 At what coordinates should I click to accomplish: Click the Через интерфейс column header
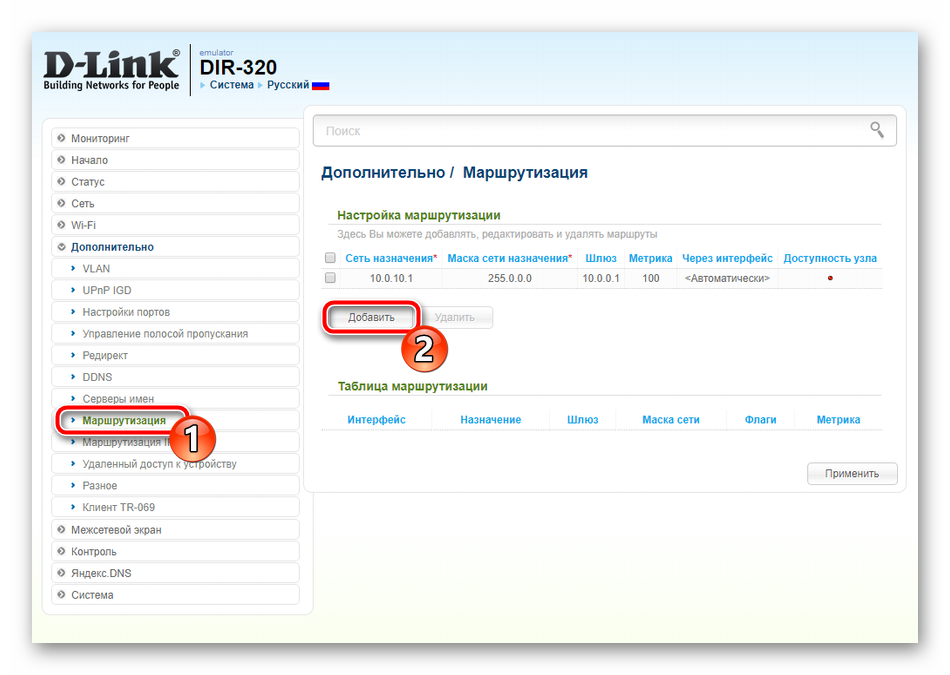[728, 258]
